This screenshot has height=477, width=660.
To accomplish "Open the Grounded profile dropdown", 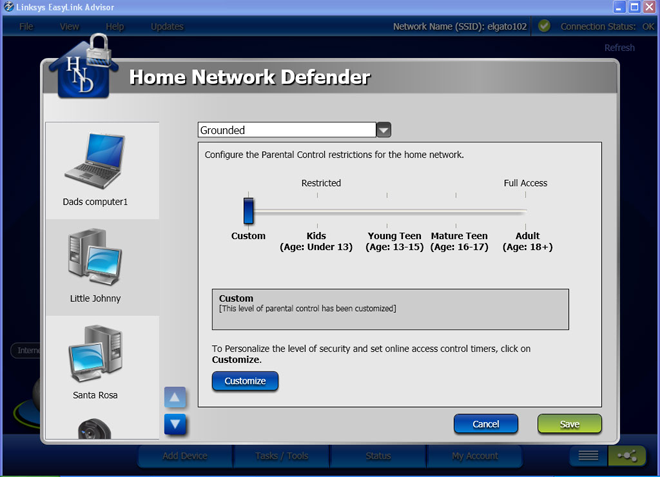I will 383,130.
